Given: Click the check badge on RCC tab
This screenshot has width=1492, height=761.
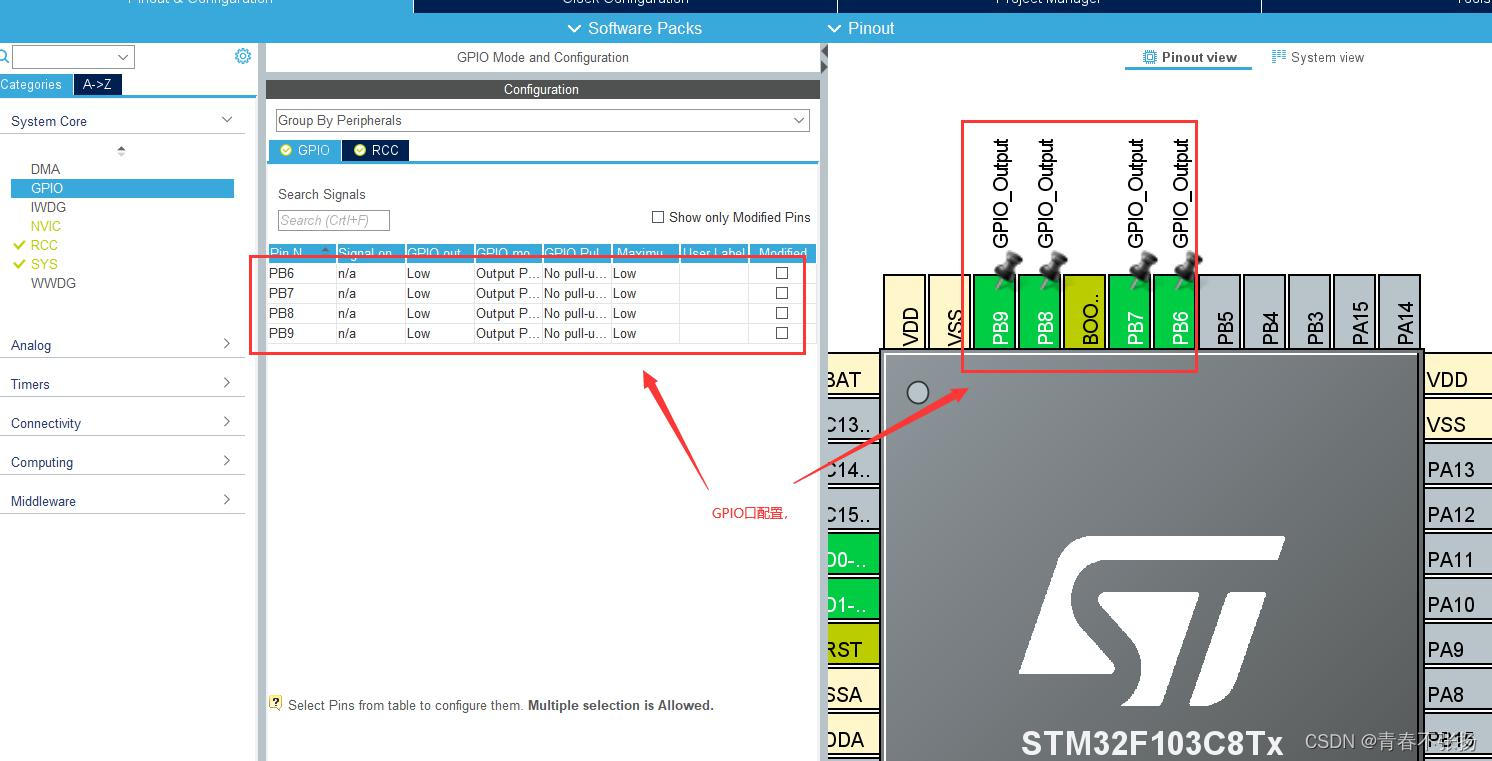Looking at the screenshot, I should click(x=358, y=150).
